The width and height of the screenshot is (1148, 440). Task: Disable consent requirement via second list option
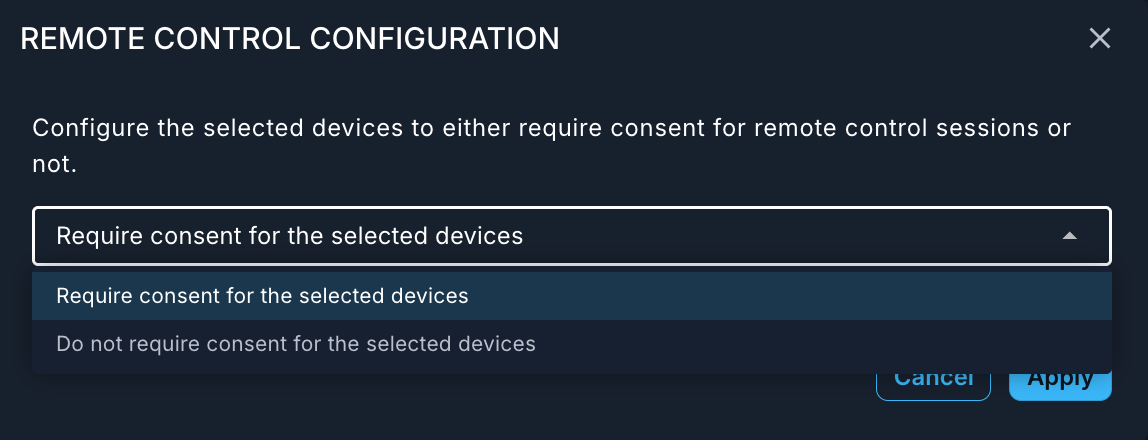tap(296, 344)
